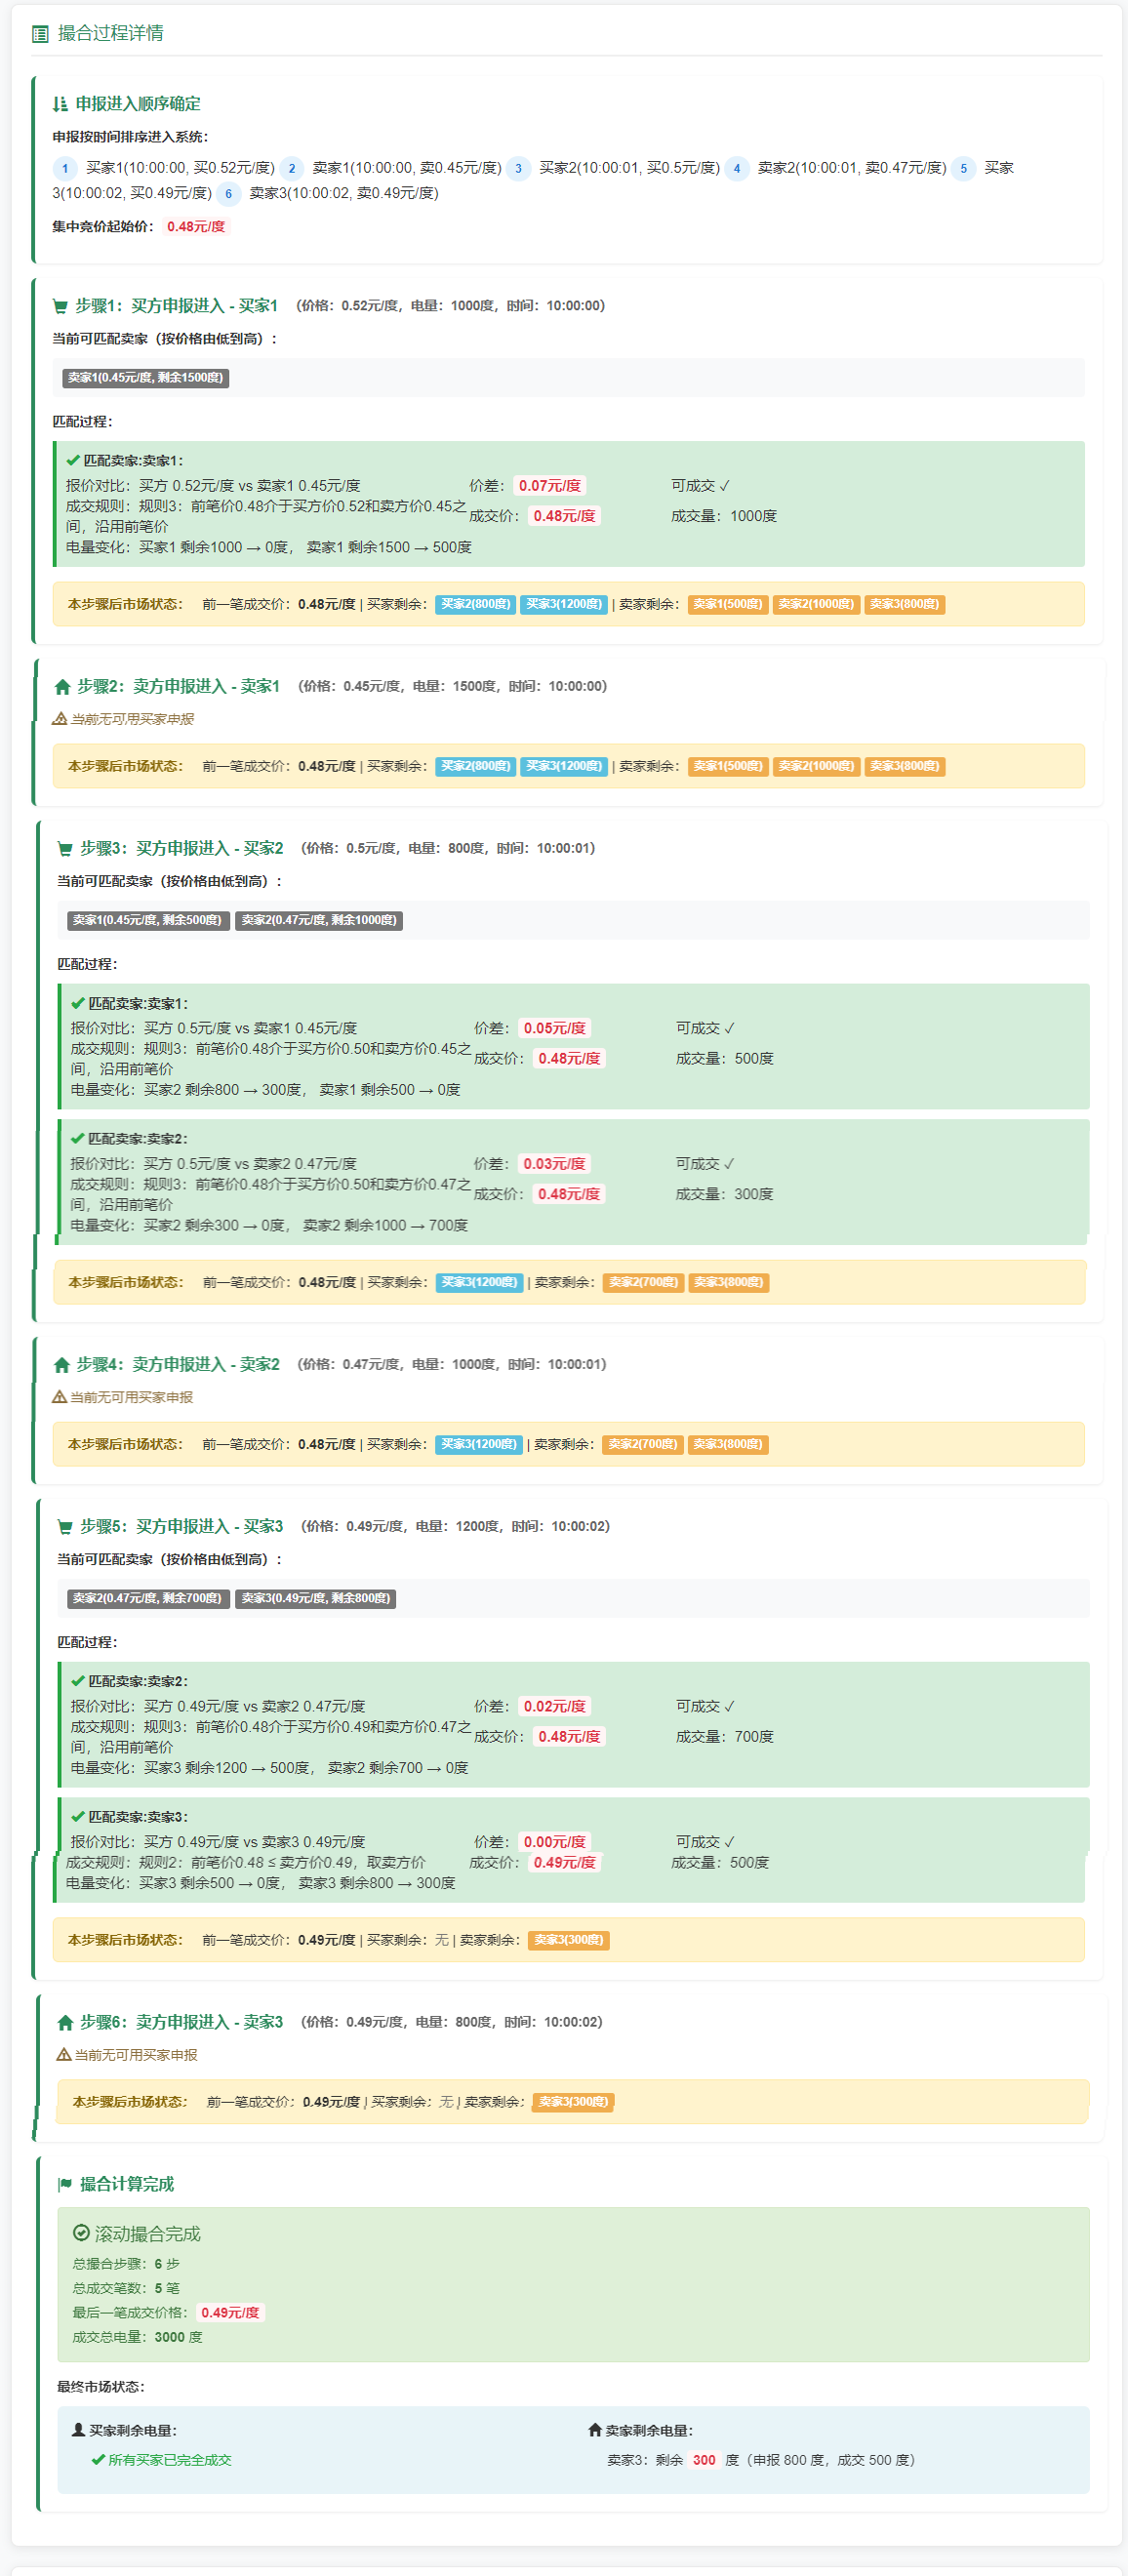Click the numbered circle 1 before 买家1
Image resolution: width=1128 pixels, height=2576 pixels.
click(x=65, y=168)
